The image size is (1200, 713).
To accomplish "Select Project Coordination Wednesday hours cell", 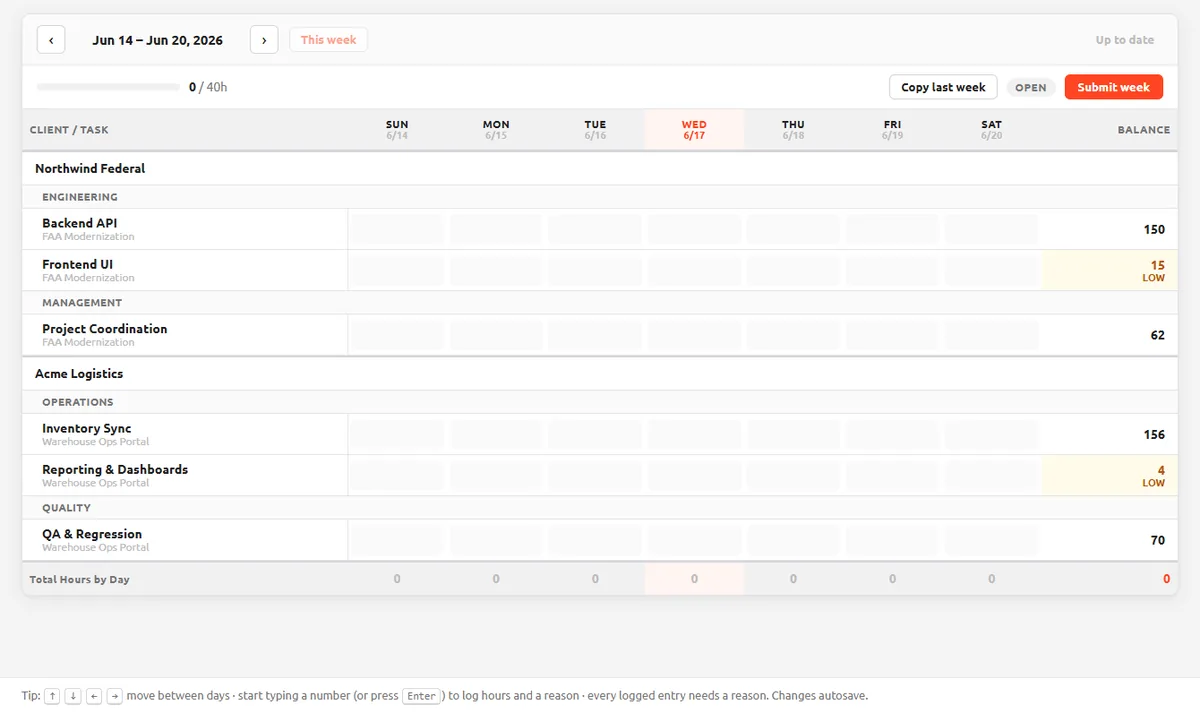I will (694, 335).
